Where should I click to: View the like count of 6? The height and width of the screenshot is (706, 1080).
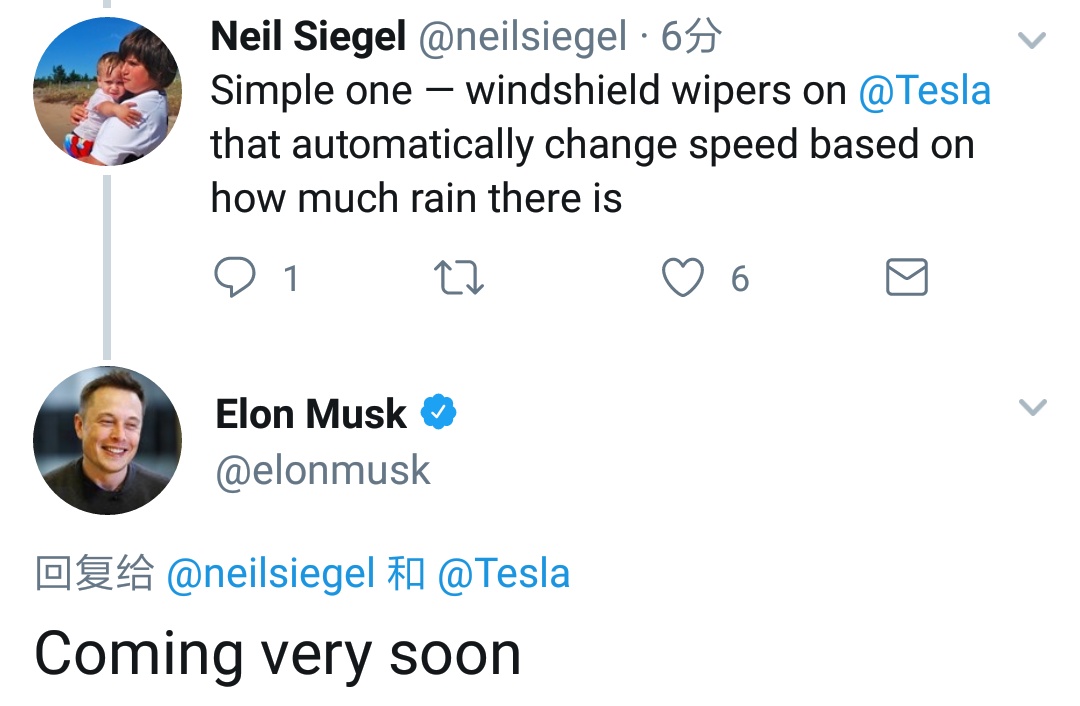click(x=740, y=279)
